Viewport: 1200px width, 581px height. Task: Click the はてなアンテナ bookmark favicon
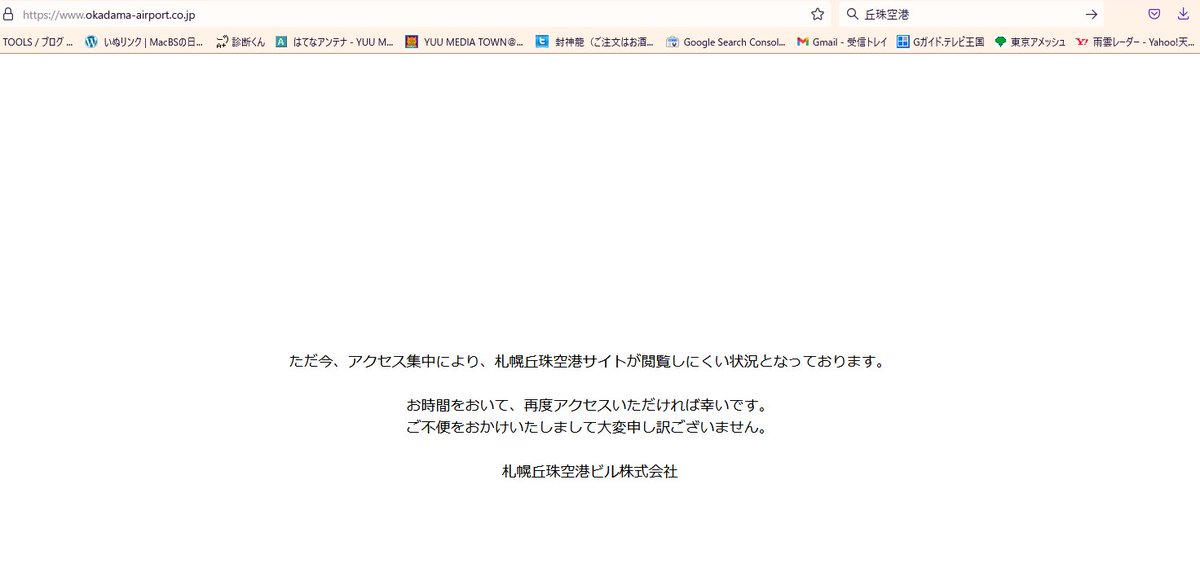pyautogui.click(x=282, y=42)
